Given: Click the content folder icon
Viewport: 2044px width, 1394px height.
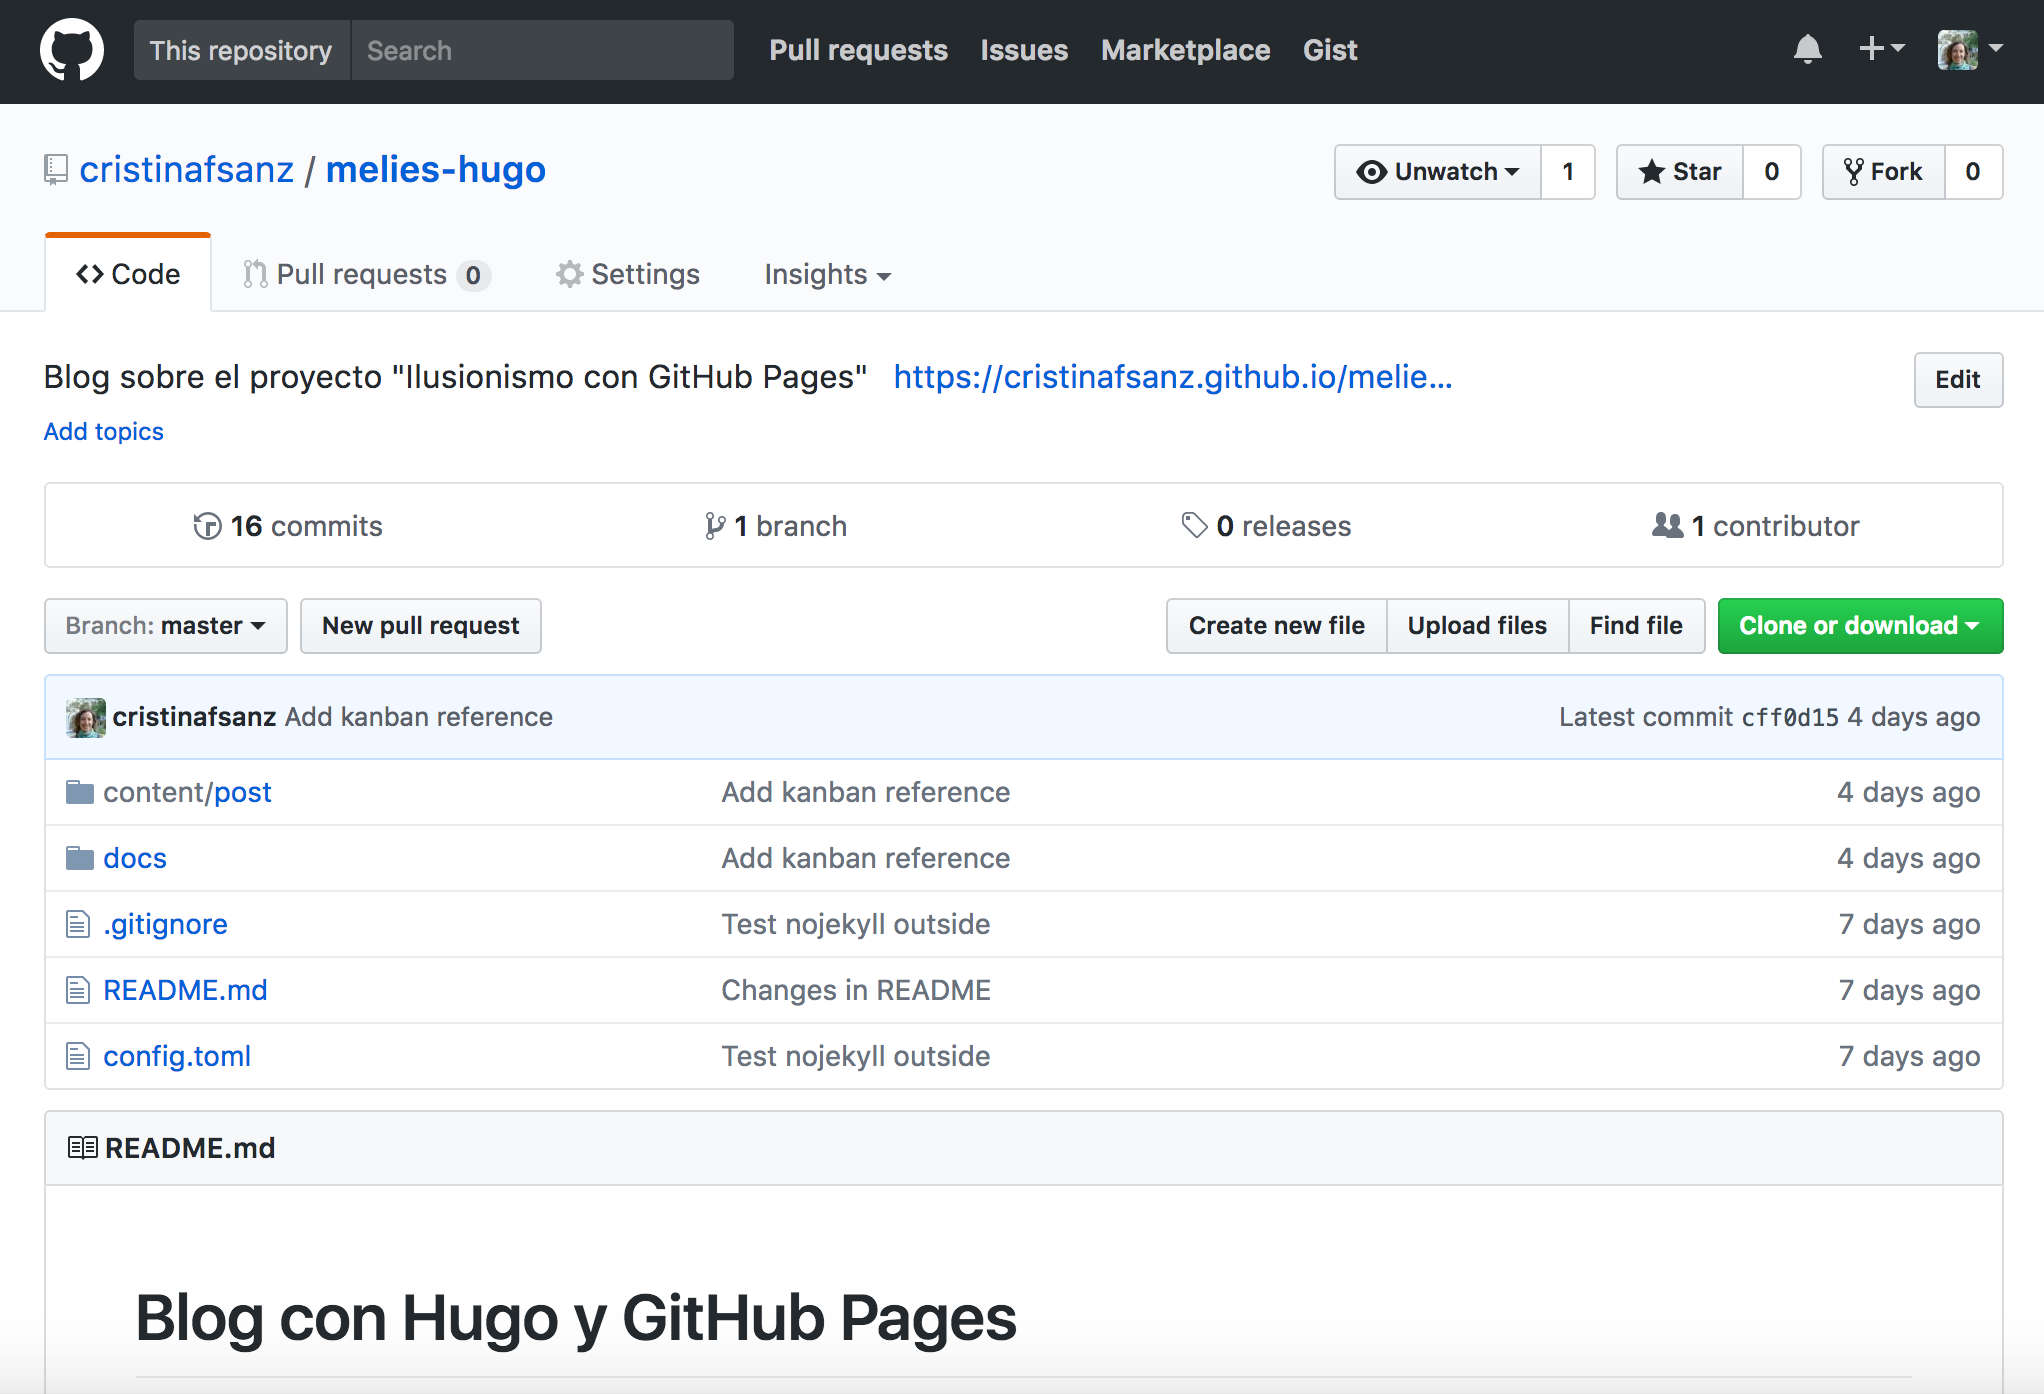Looking at the screenshot, I should [x=79, y=792].
